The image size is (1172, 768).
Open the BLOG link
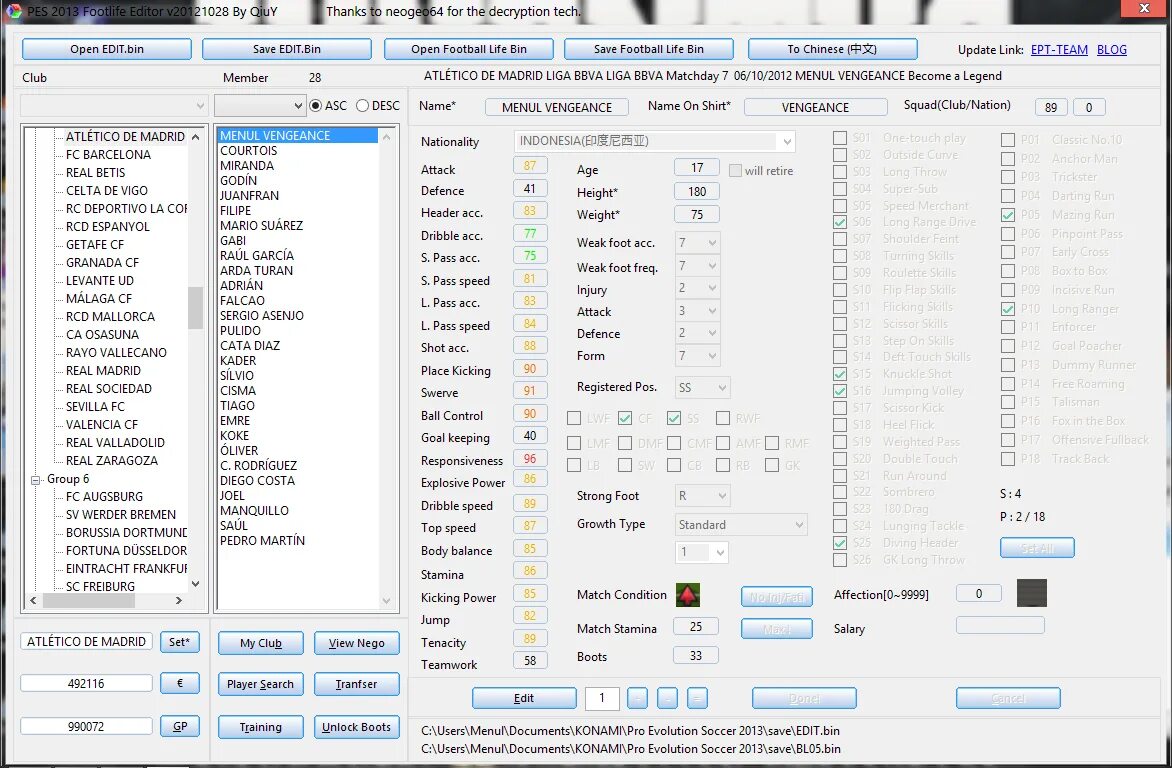(1112, 48)
